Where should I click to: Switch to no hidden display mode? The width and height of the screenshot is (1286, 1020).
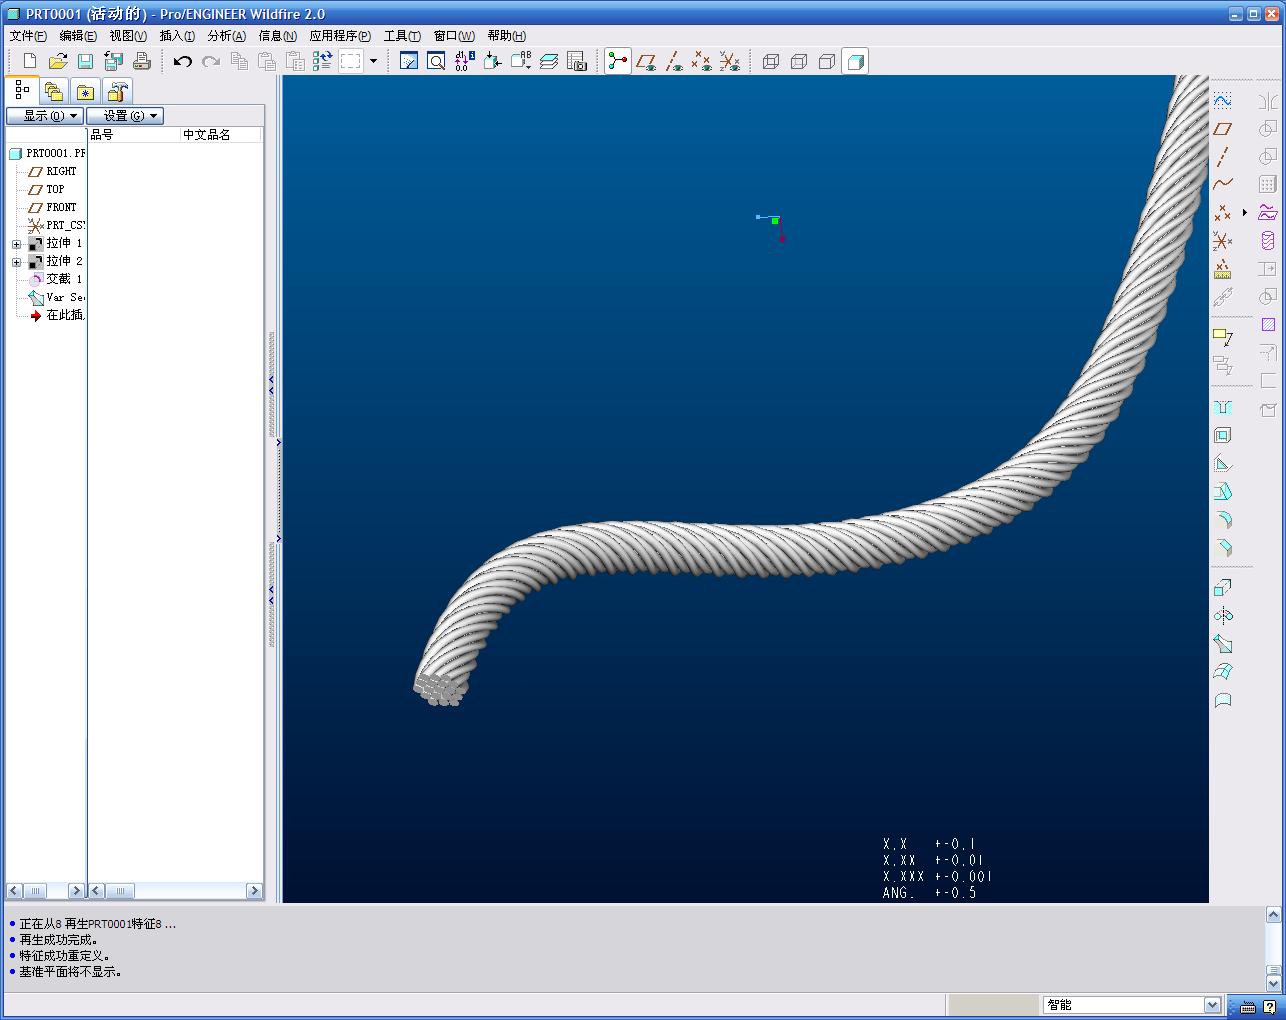[827, 61]
